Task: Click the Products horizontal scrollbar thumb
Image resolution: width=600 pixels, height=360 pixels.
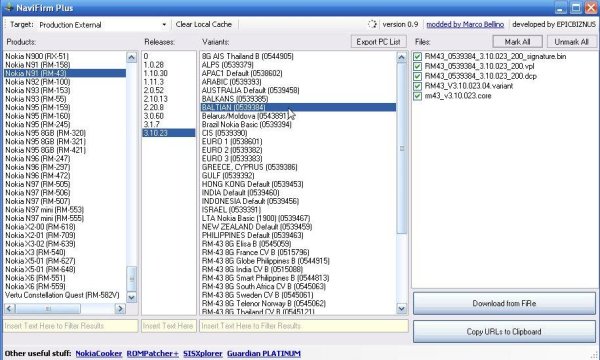Action: click(x=48, y=308)
